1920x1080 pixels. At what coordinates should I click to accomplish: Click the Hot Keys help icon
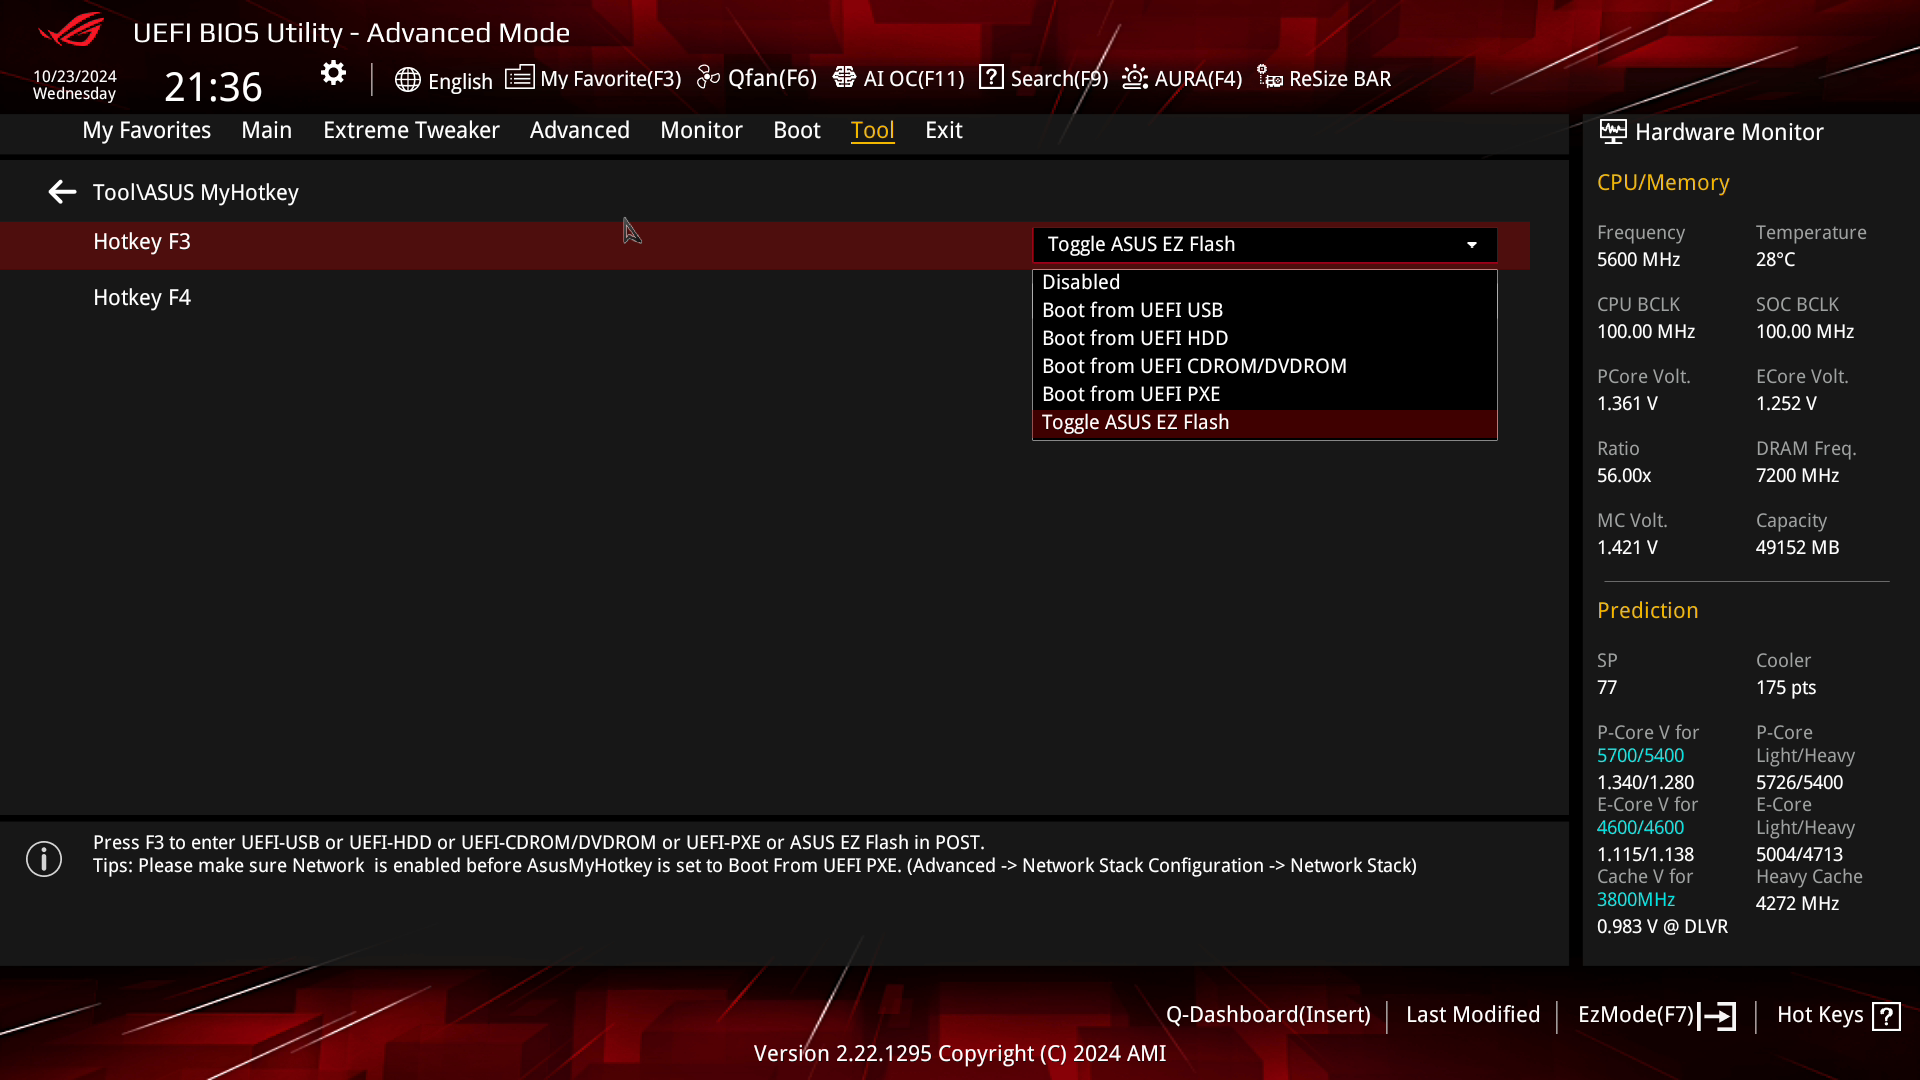tap(1888, 1014)
